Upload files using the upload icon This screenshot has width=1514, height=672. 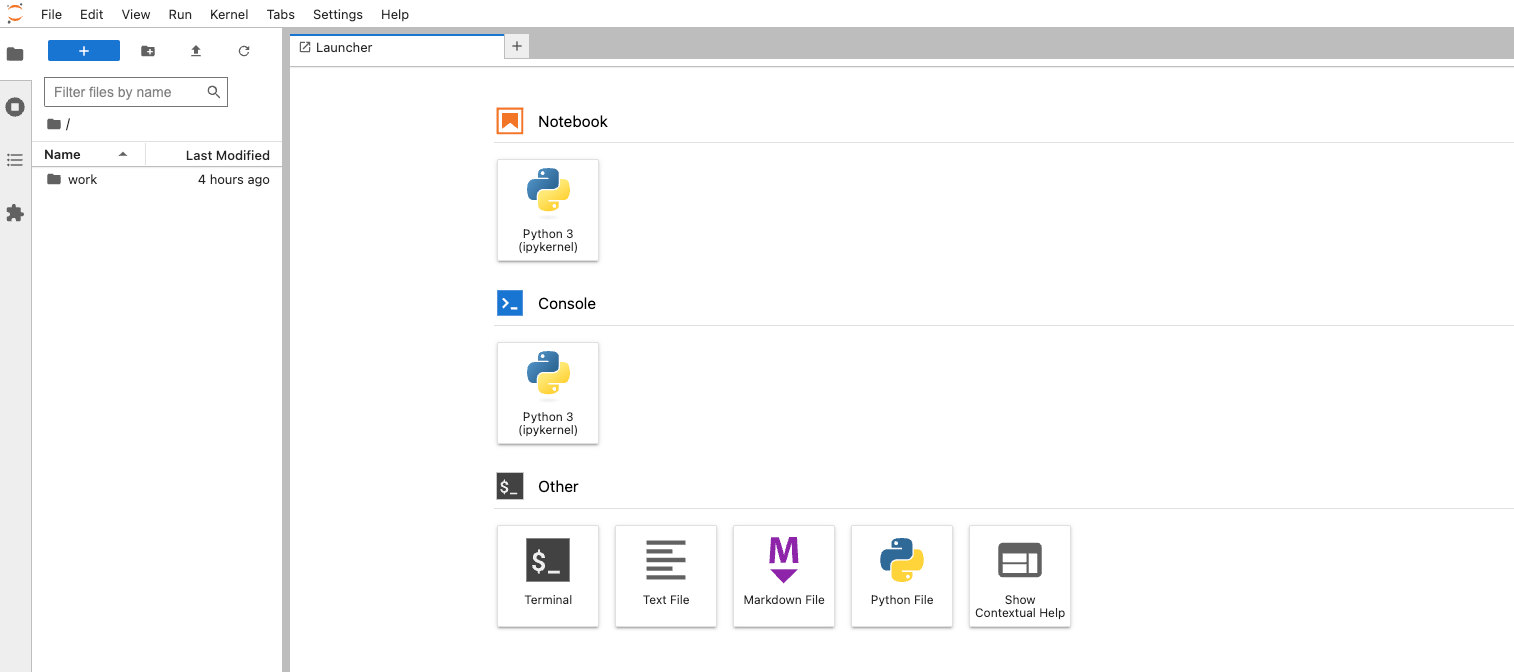(196, 50)
